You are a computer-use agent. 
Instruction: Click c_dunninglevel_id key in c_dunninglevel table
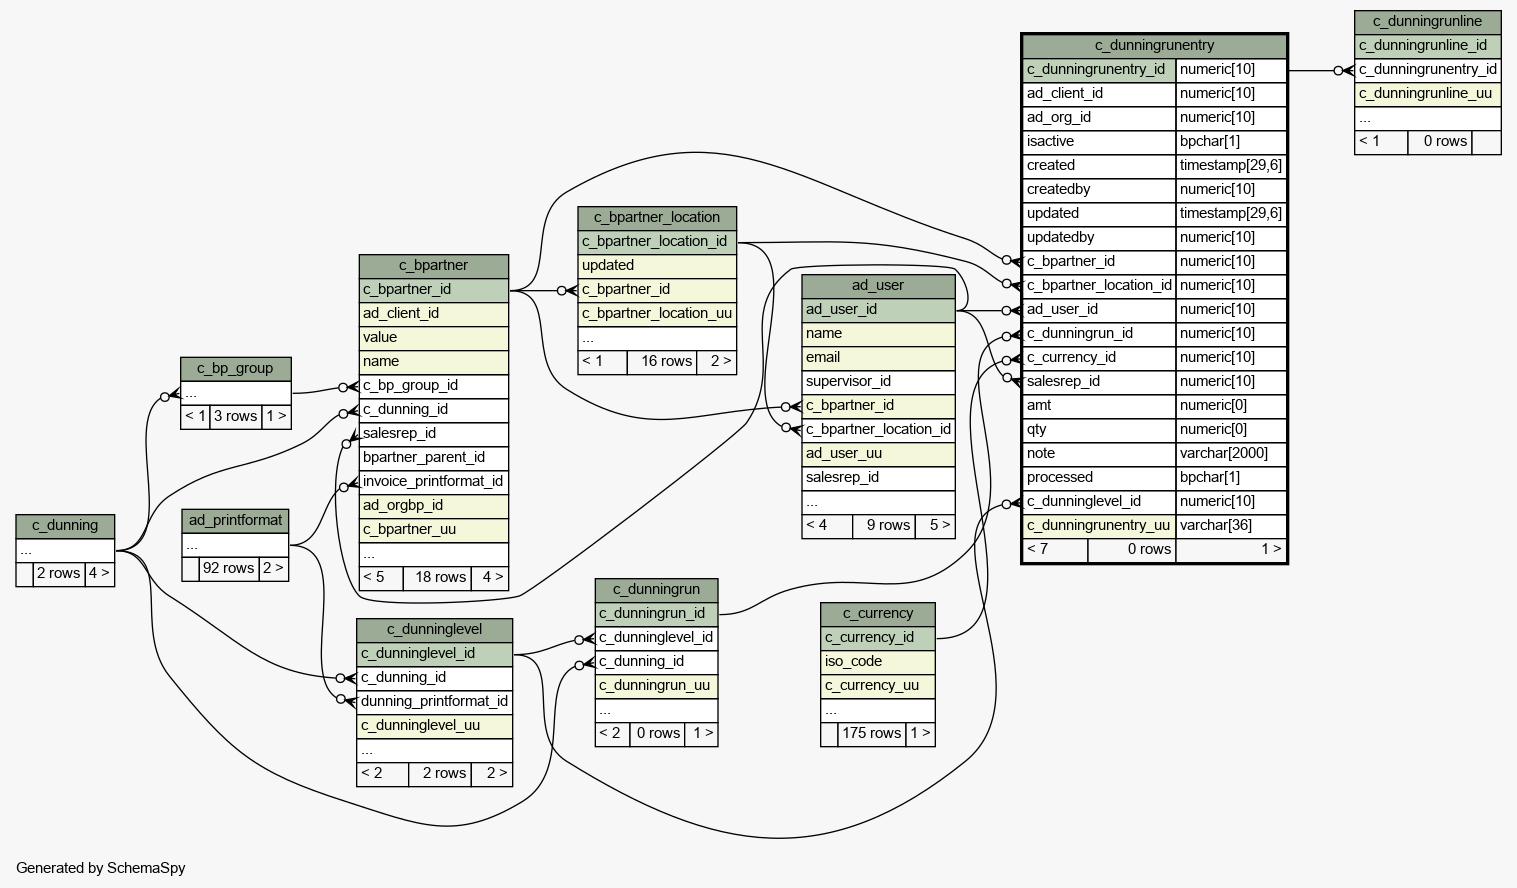coord(434,653)
